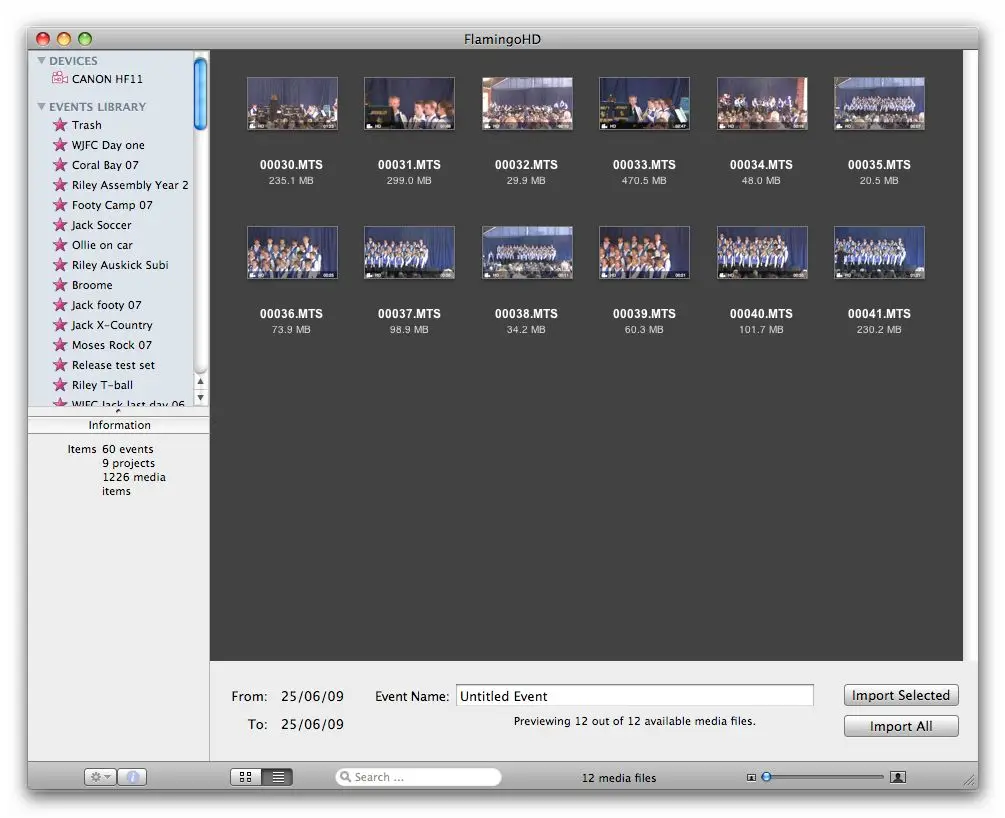
Task: Click the window resize grip corner
Action: pos(970,780)
